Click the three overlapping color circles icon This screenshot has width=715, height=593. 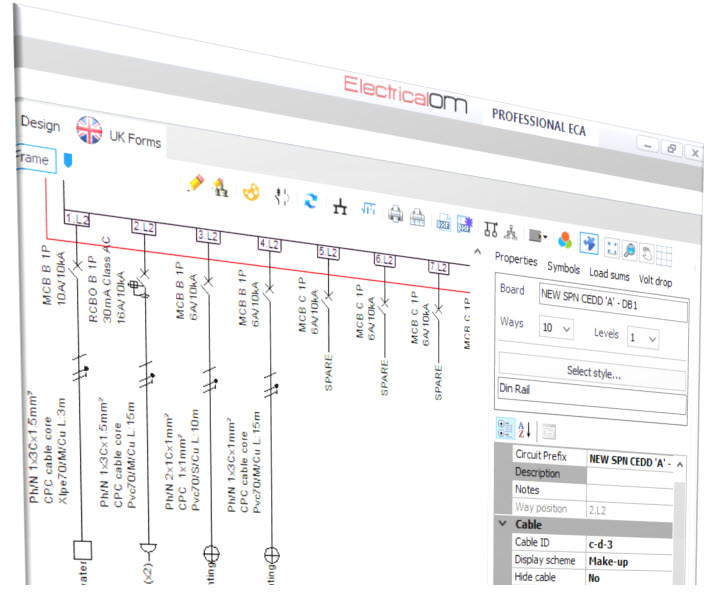pyautogui.click(x=565, y=239)
